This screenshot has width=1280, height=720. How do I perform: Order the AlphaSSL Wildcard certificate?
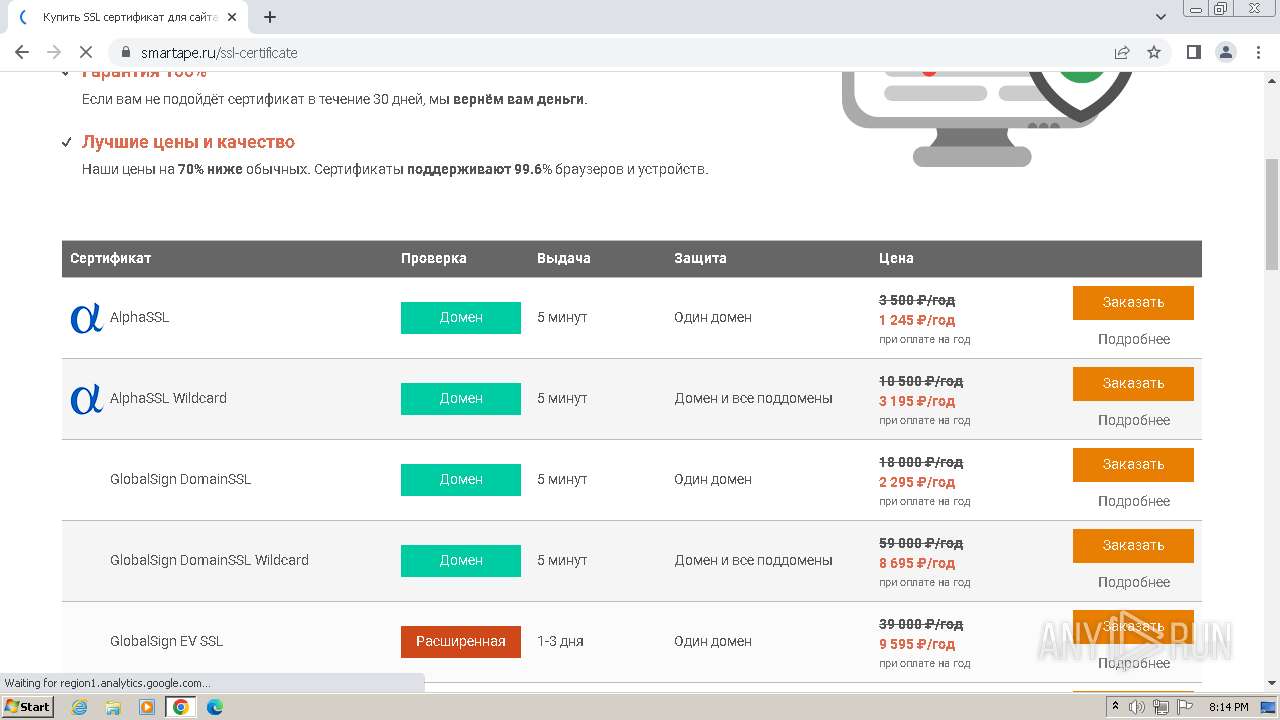[1133, 383]
